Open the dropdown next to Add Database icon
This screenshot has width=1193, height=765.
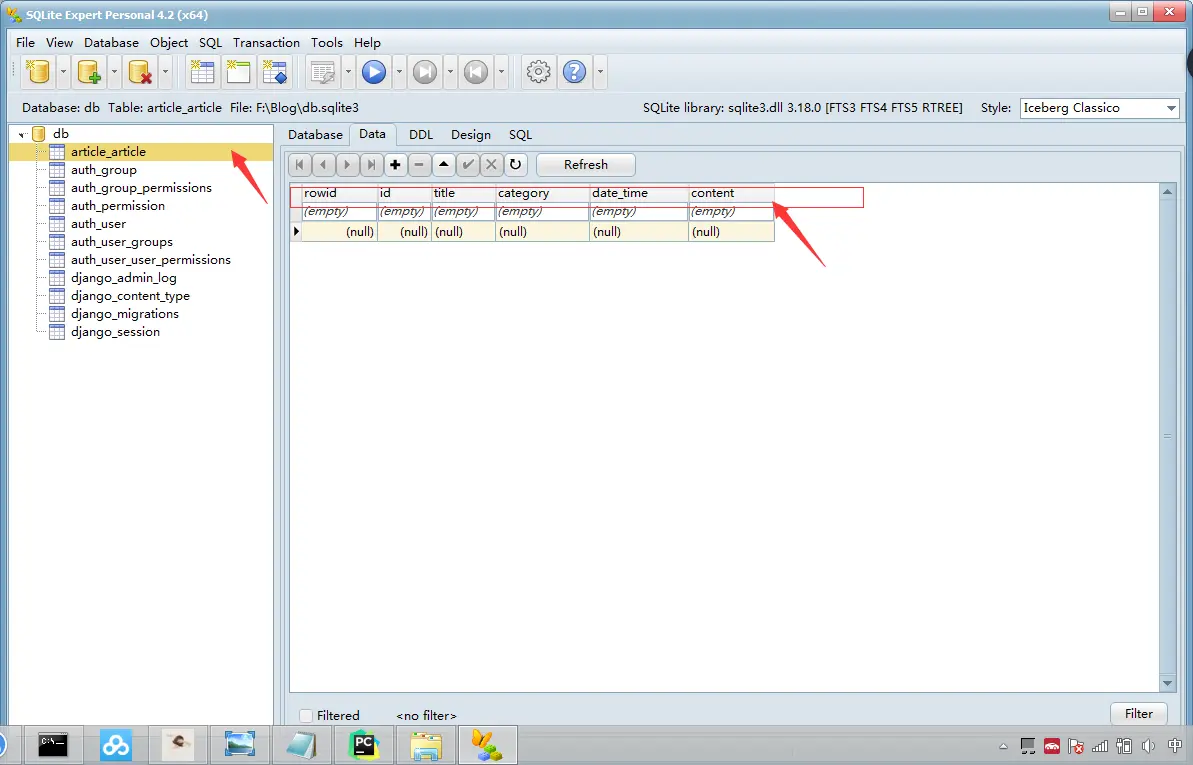click(114, 72)
